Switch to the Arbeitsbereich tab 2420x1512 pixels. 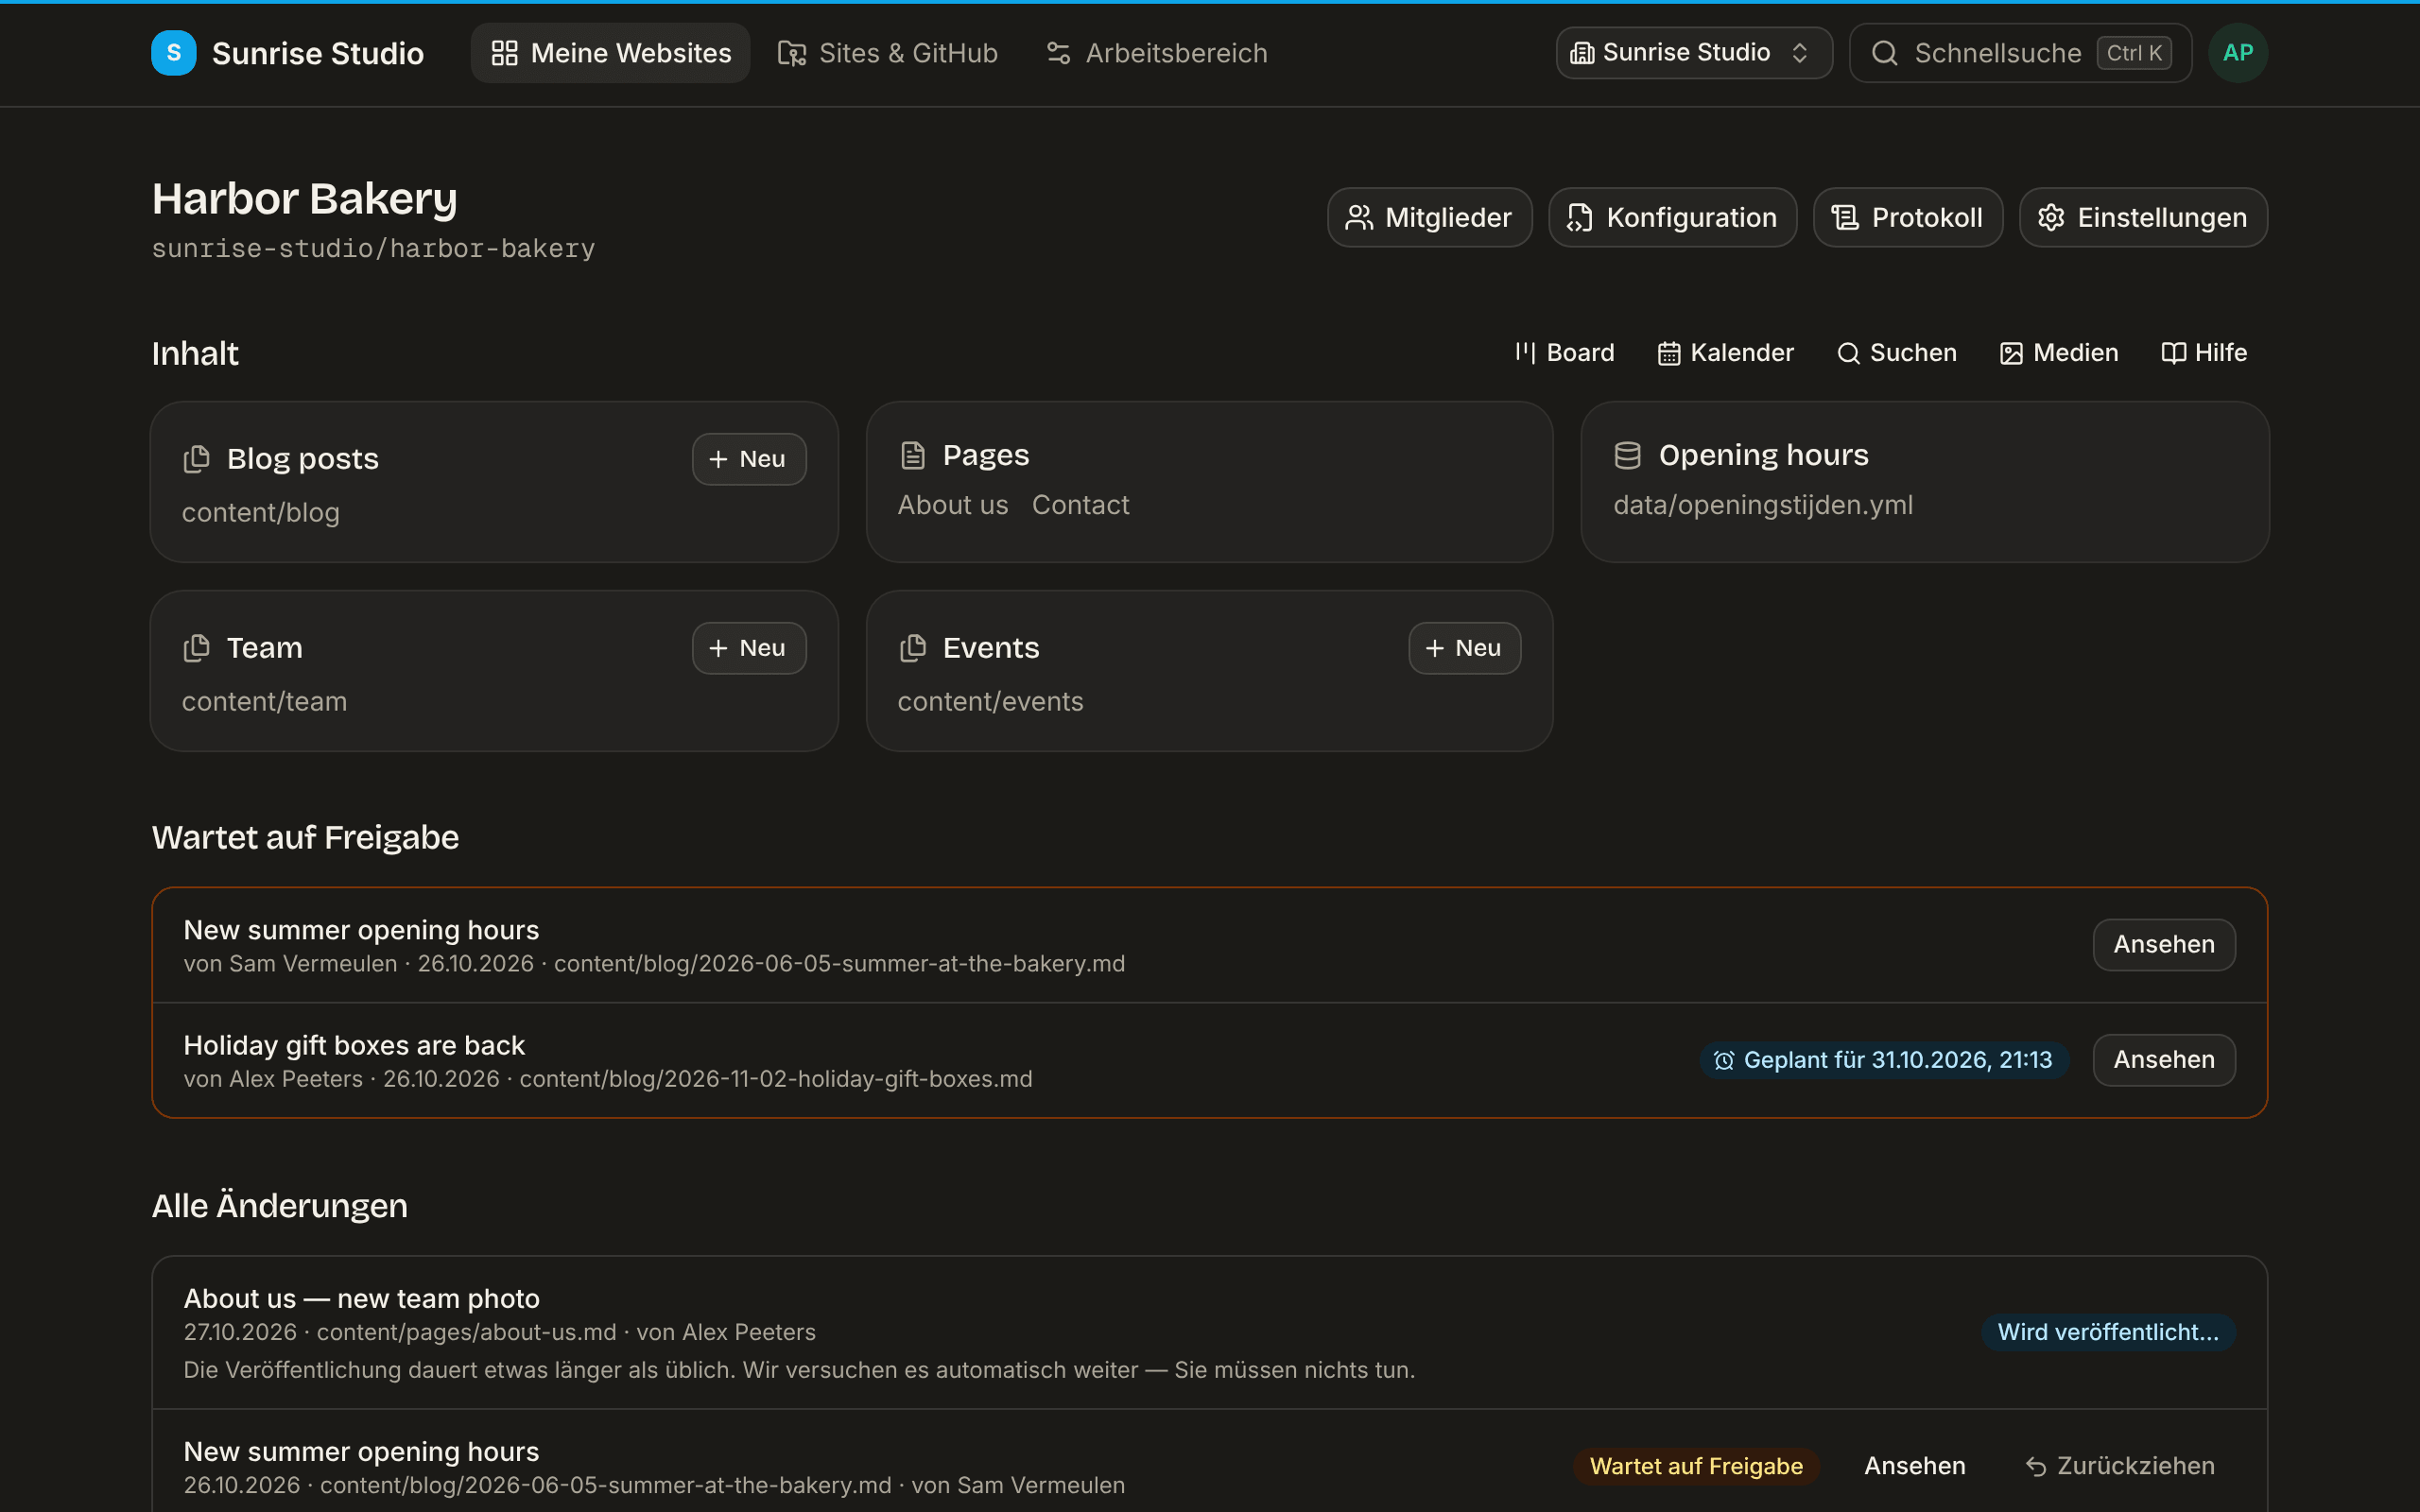pos(1157,53)
